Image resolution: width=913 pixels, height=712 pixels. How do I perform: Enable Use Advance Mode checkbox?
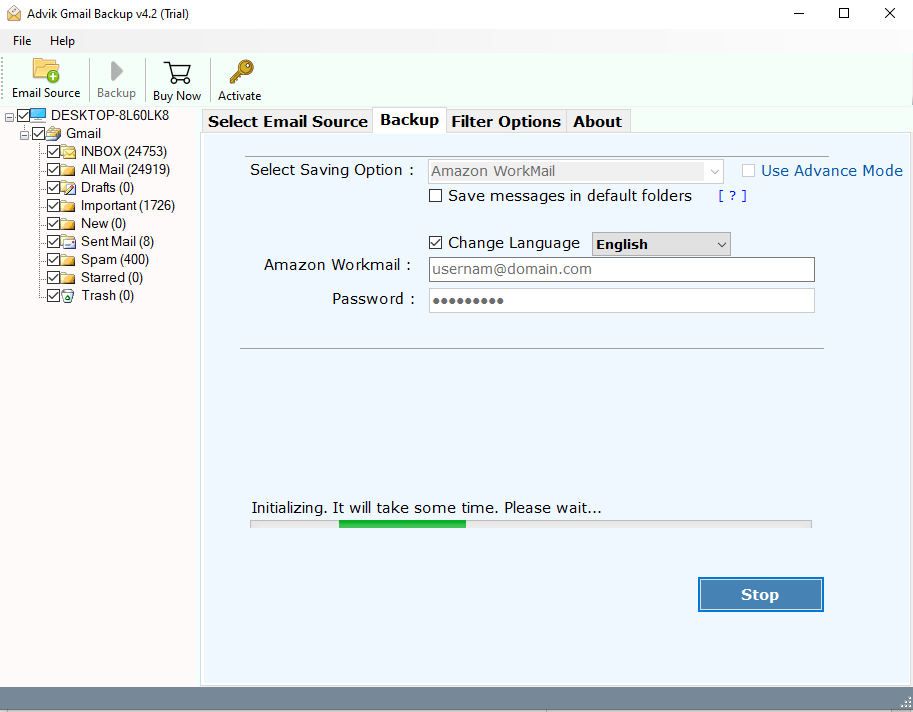(x=748, y=171)
